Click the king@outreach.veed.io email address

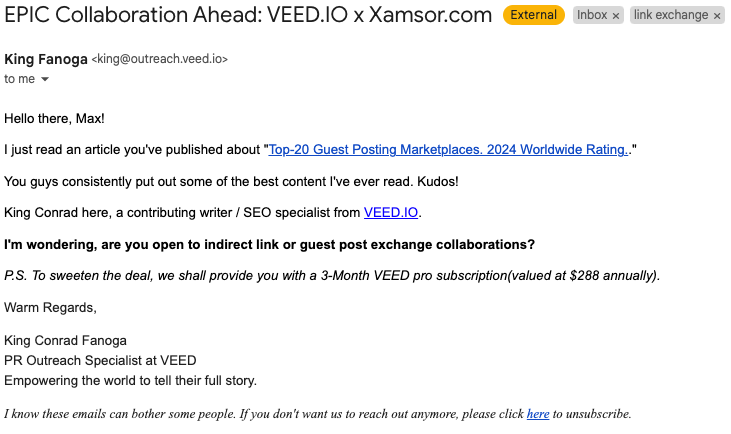(x=160, y=60)
